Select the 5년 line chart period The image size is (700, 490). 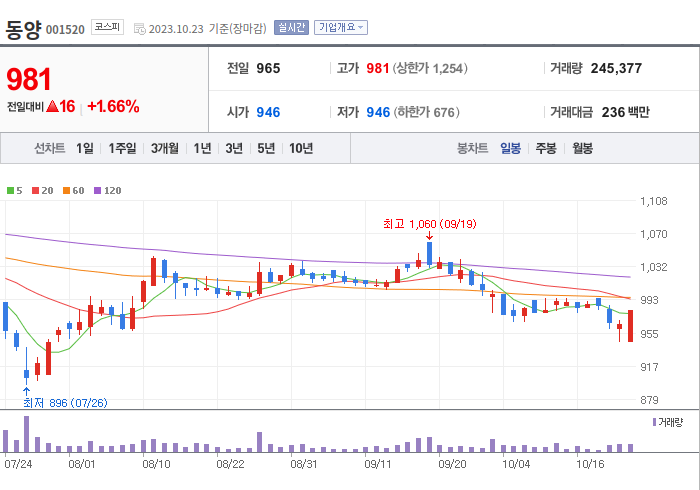click(x=266, y=148)
